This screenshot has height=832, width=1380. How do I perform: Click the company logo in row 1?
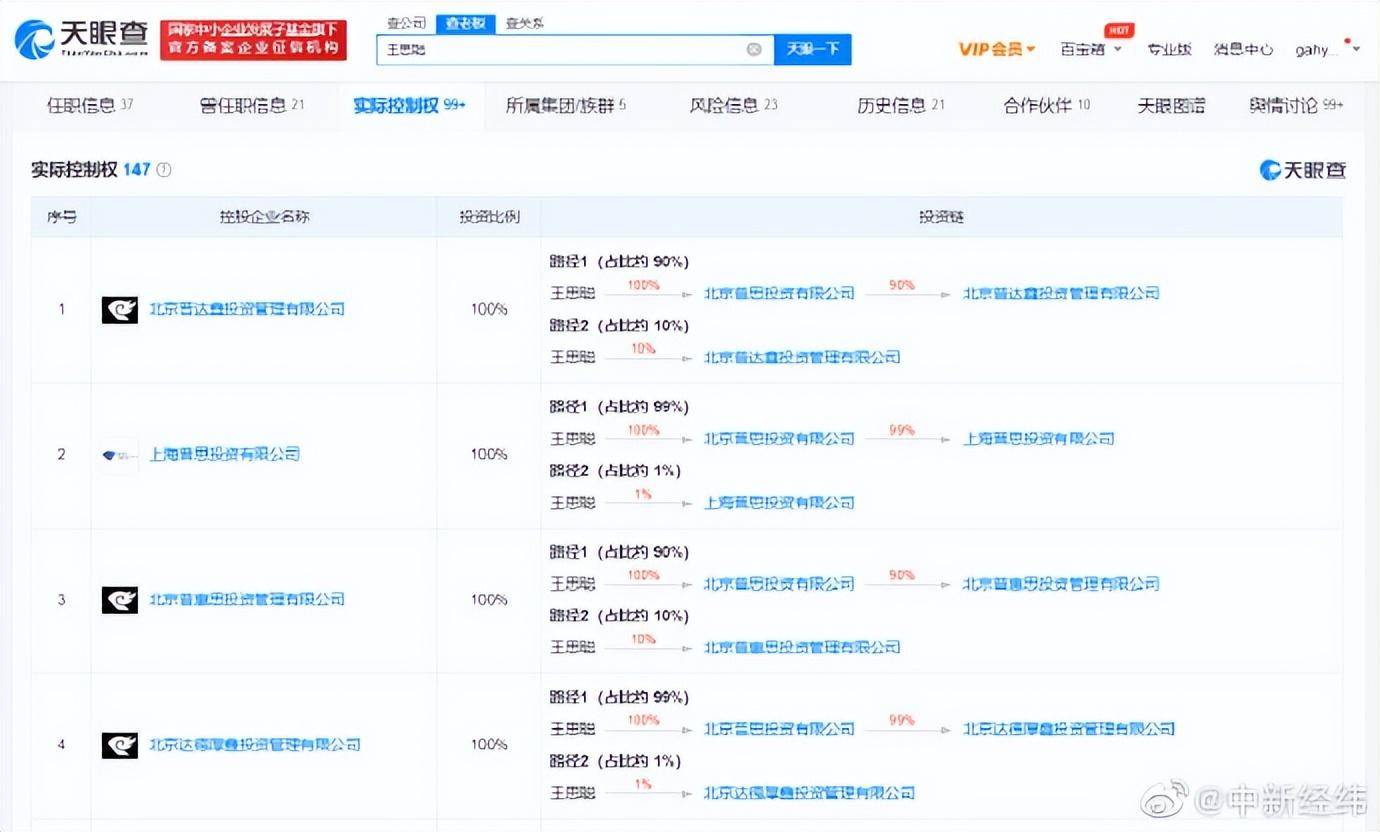(120, 310)
